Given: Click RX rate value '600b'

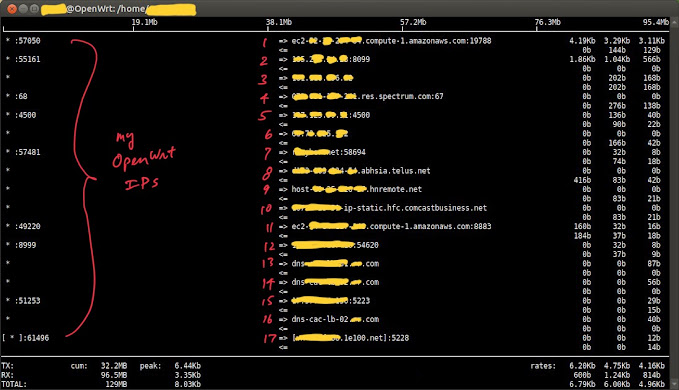Looking at the screenshot, I should [582, 375].
